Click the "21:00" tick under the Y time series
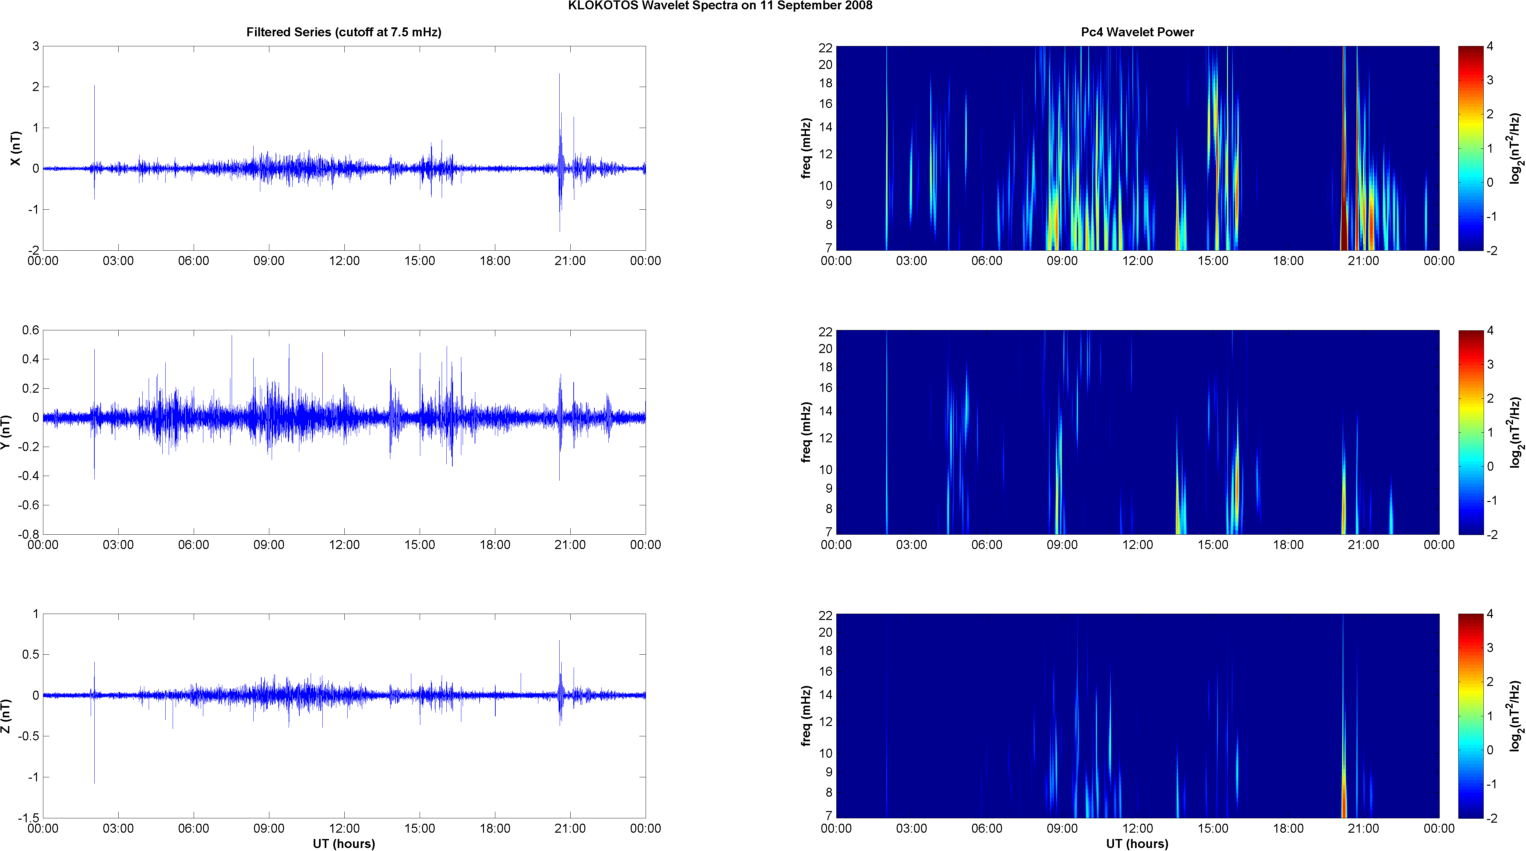This screenshot has height=851, width=1526. point(570,545)
